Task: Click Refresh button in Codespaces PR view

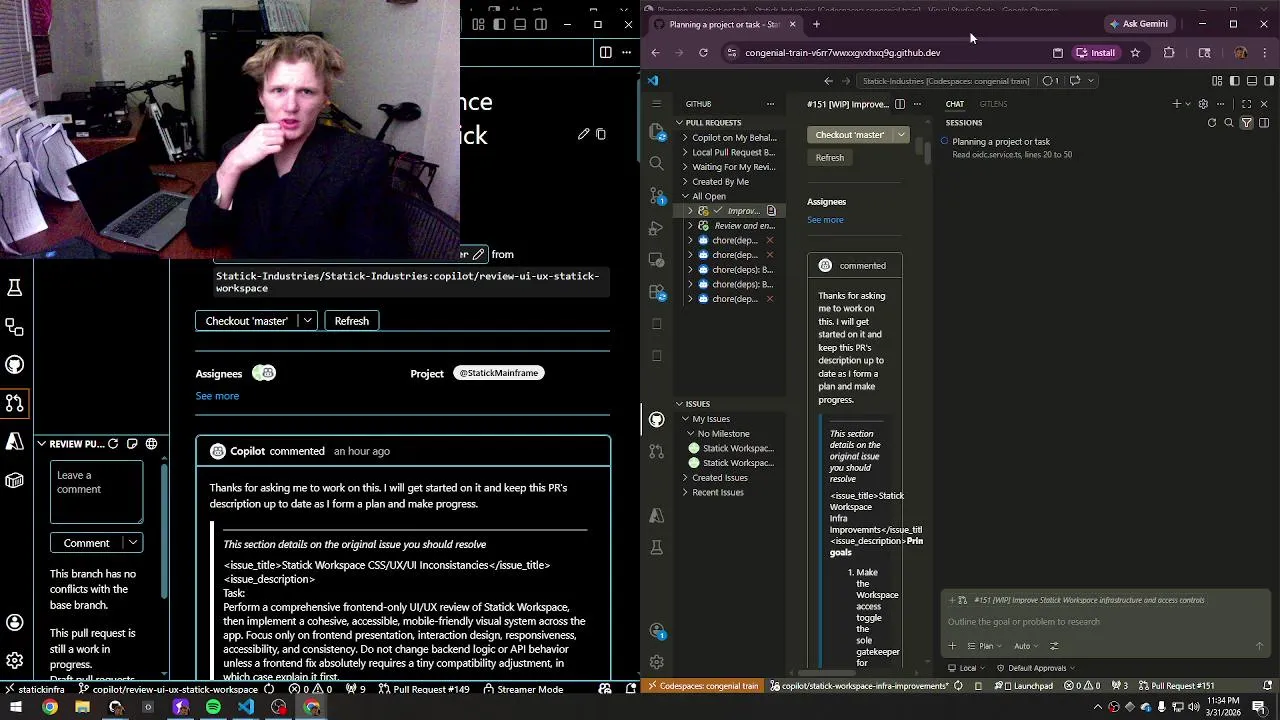Action: pyautogui.click(x=829, y=158)
